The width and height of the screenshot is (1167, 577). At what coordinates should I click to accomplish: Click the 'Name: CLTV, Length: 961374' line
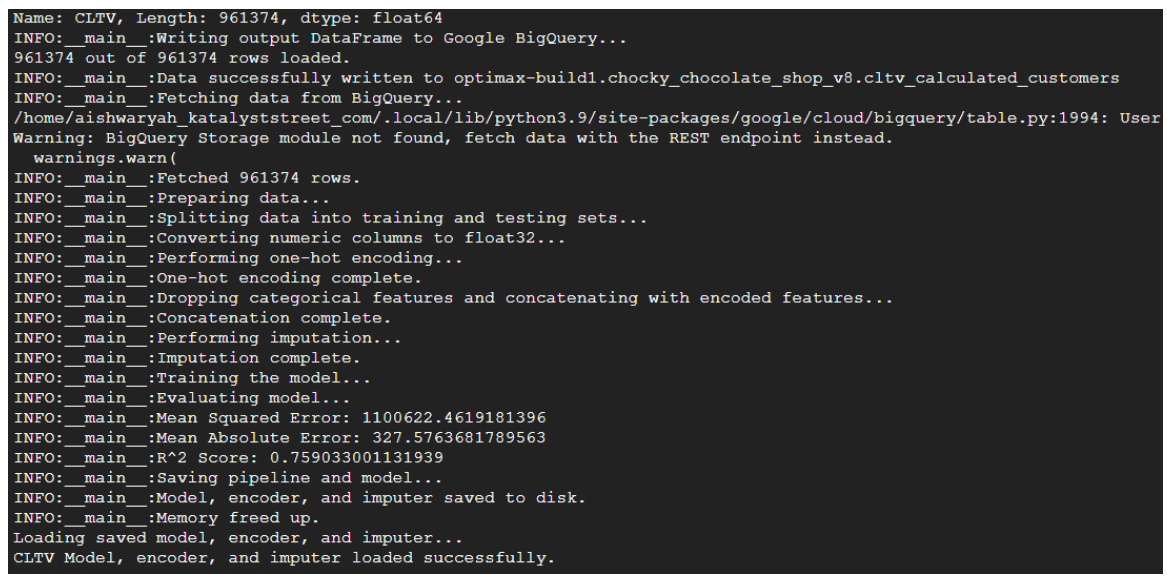(228, 18)
